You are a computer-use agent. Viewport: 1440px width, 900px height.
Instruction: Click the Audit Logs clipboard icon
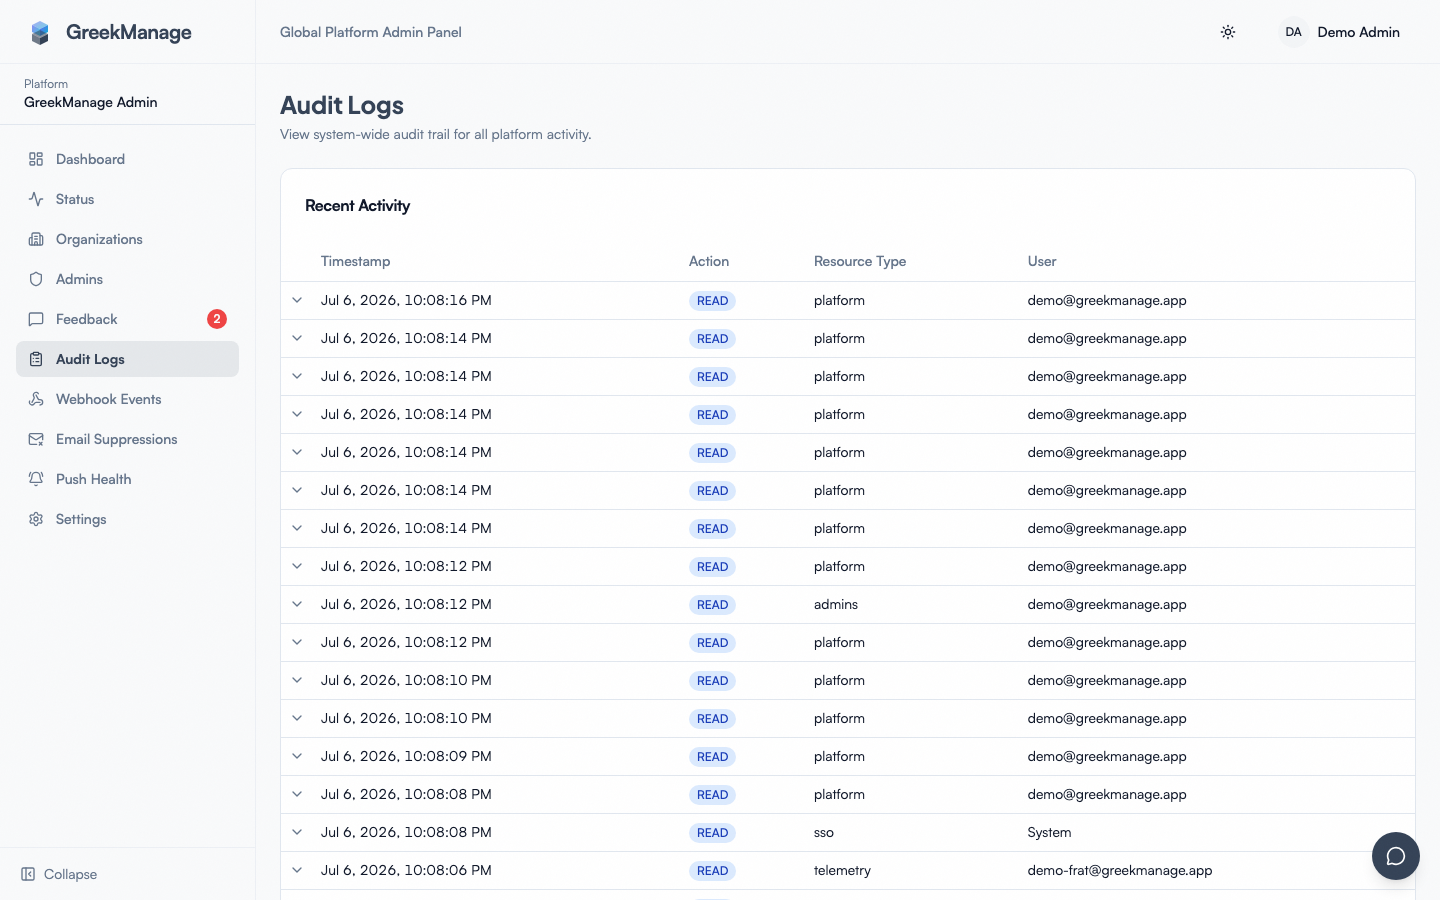(x=36, y=359)
